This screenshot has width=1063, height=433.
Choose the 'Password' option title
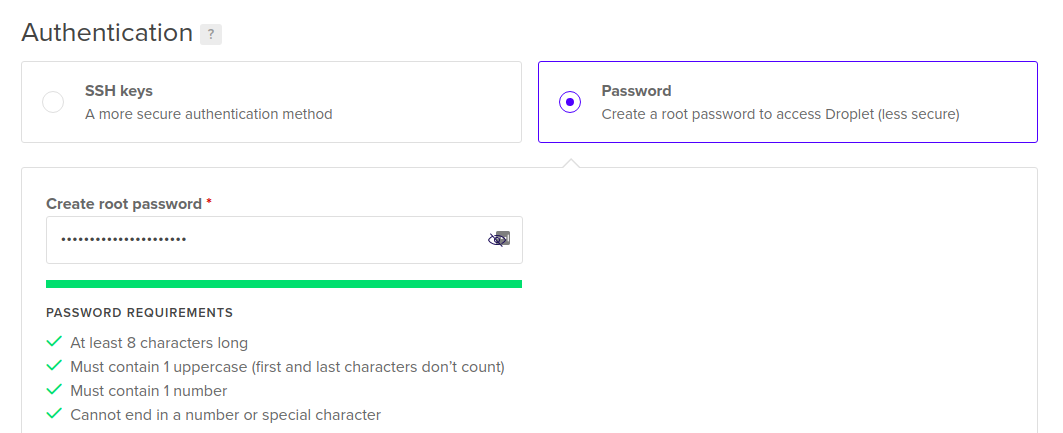[x=636, y=91]
